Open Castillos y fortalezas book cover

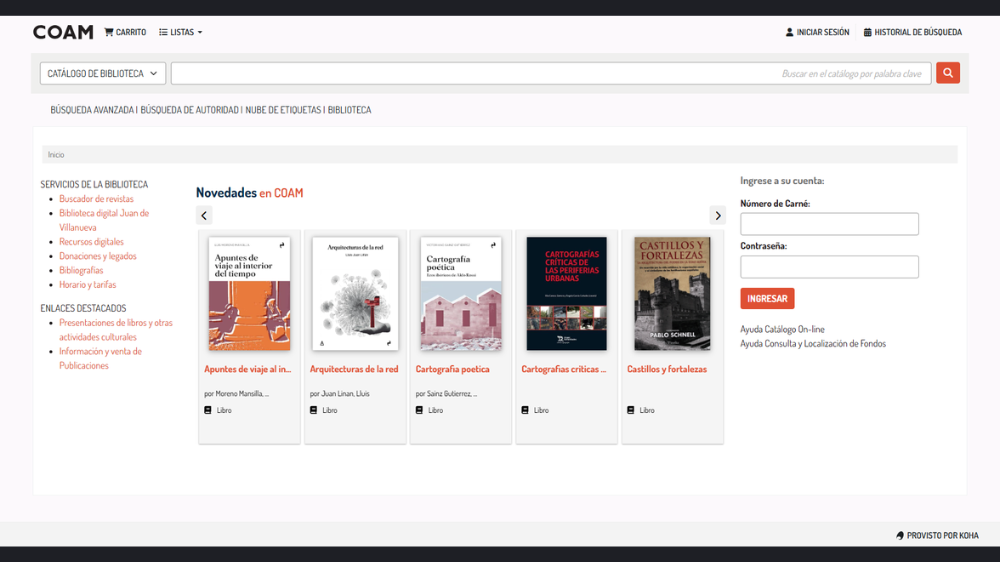coord(672,294)
